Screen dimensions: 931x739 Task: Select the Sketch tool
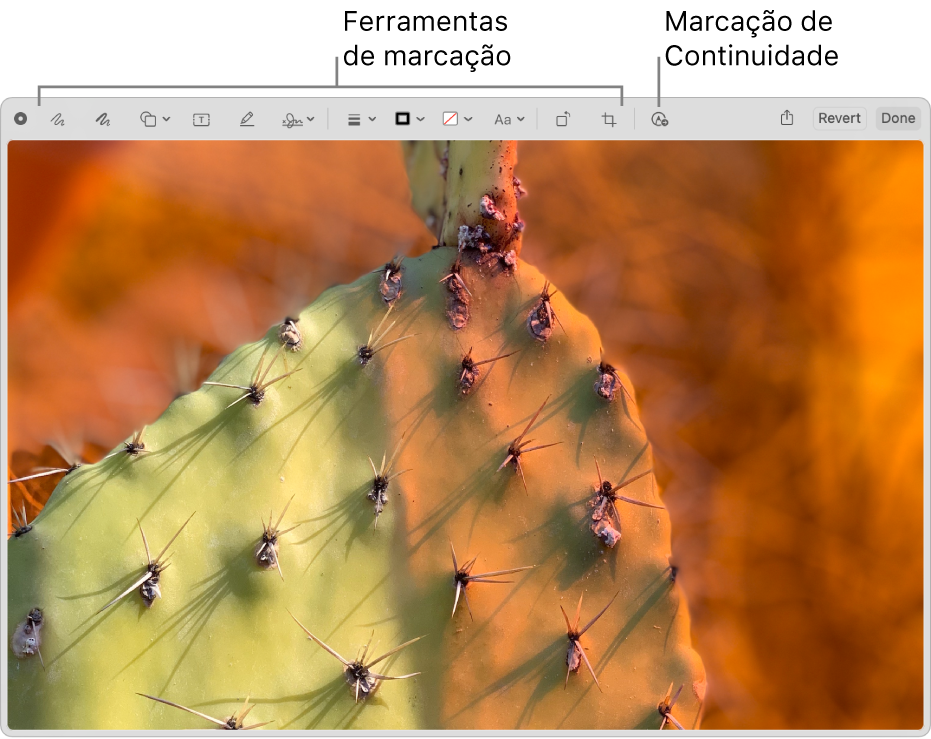click(58, 119)
